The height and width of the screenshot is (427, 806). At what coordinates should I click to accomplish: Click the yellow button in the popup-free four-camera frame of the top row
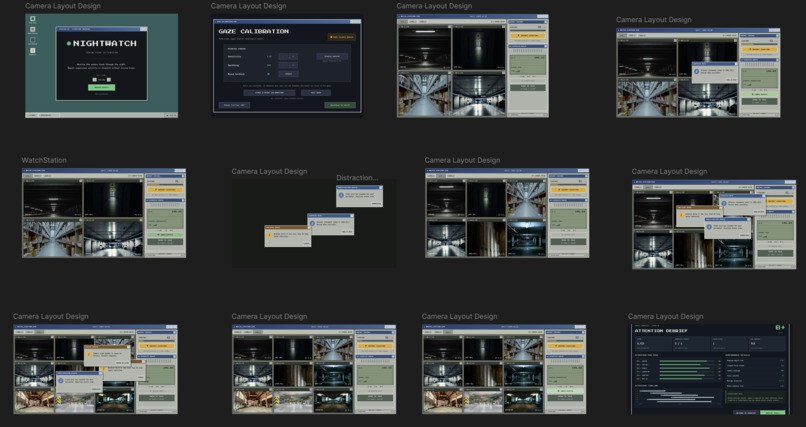(527, 35)
